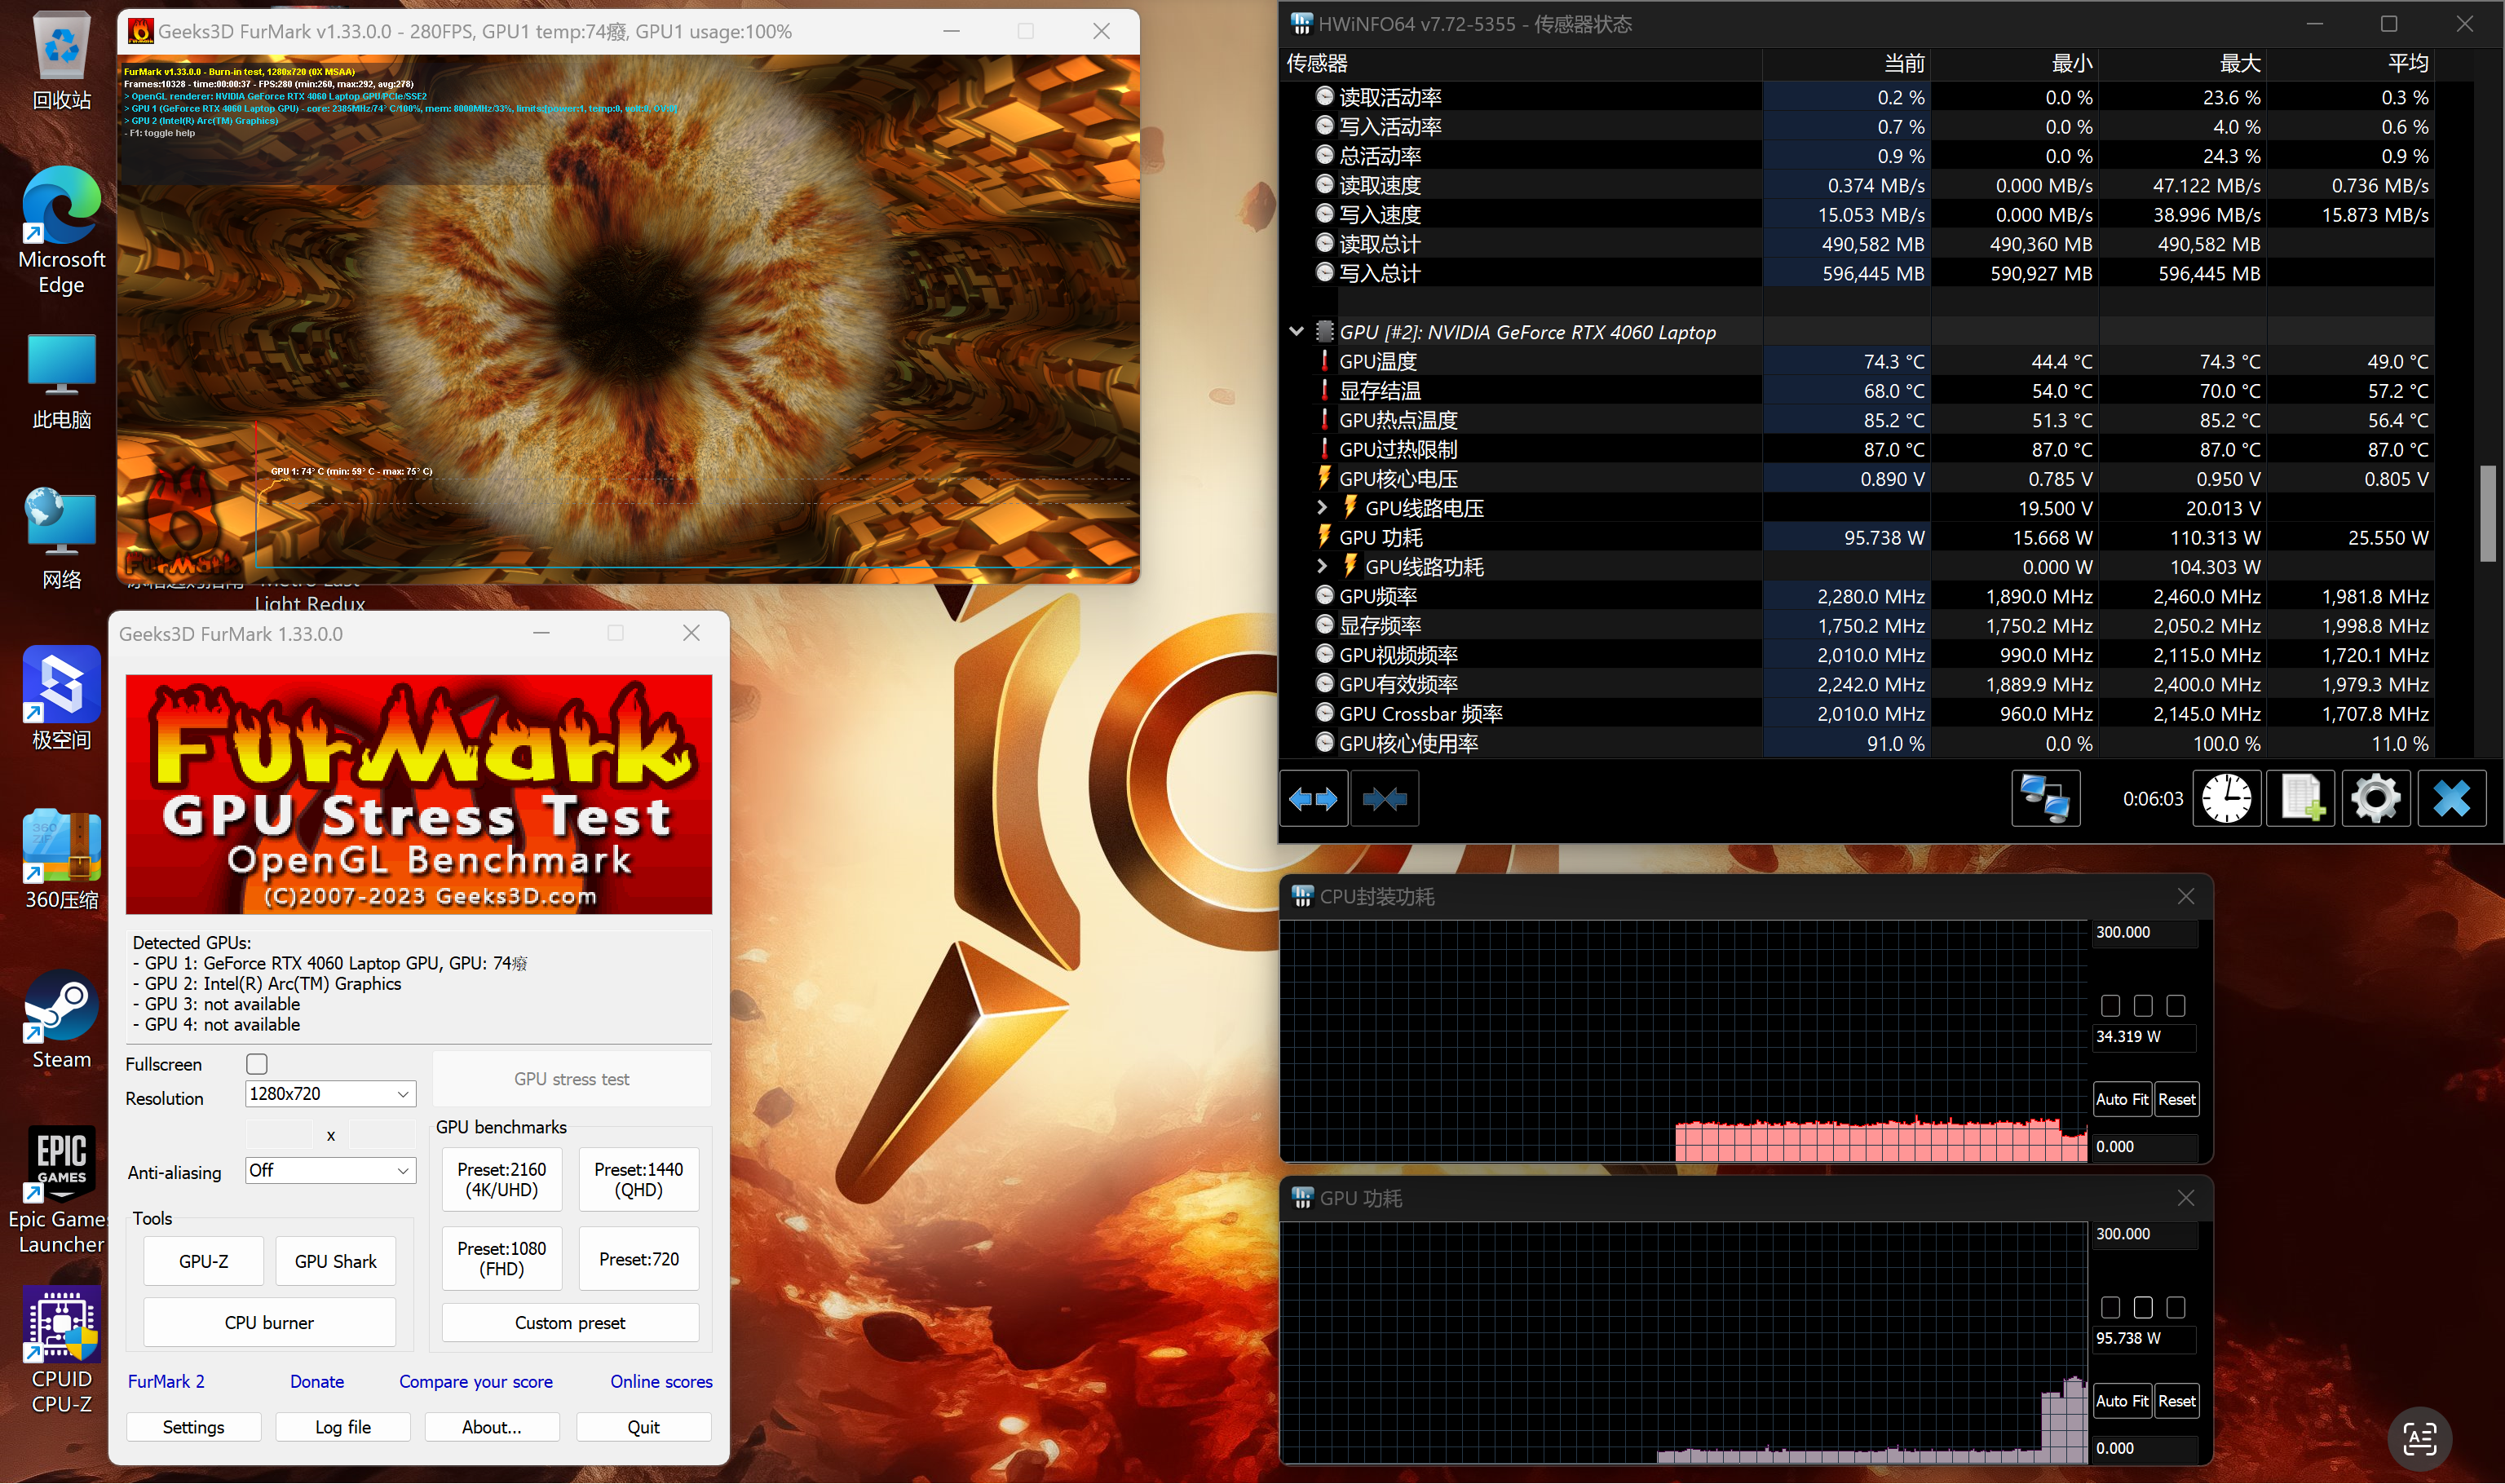The image size is (2505, 1484).
Task: Click the GPU temperature sensor icon in GPU温度 row
Action: 1324,361
